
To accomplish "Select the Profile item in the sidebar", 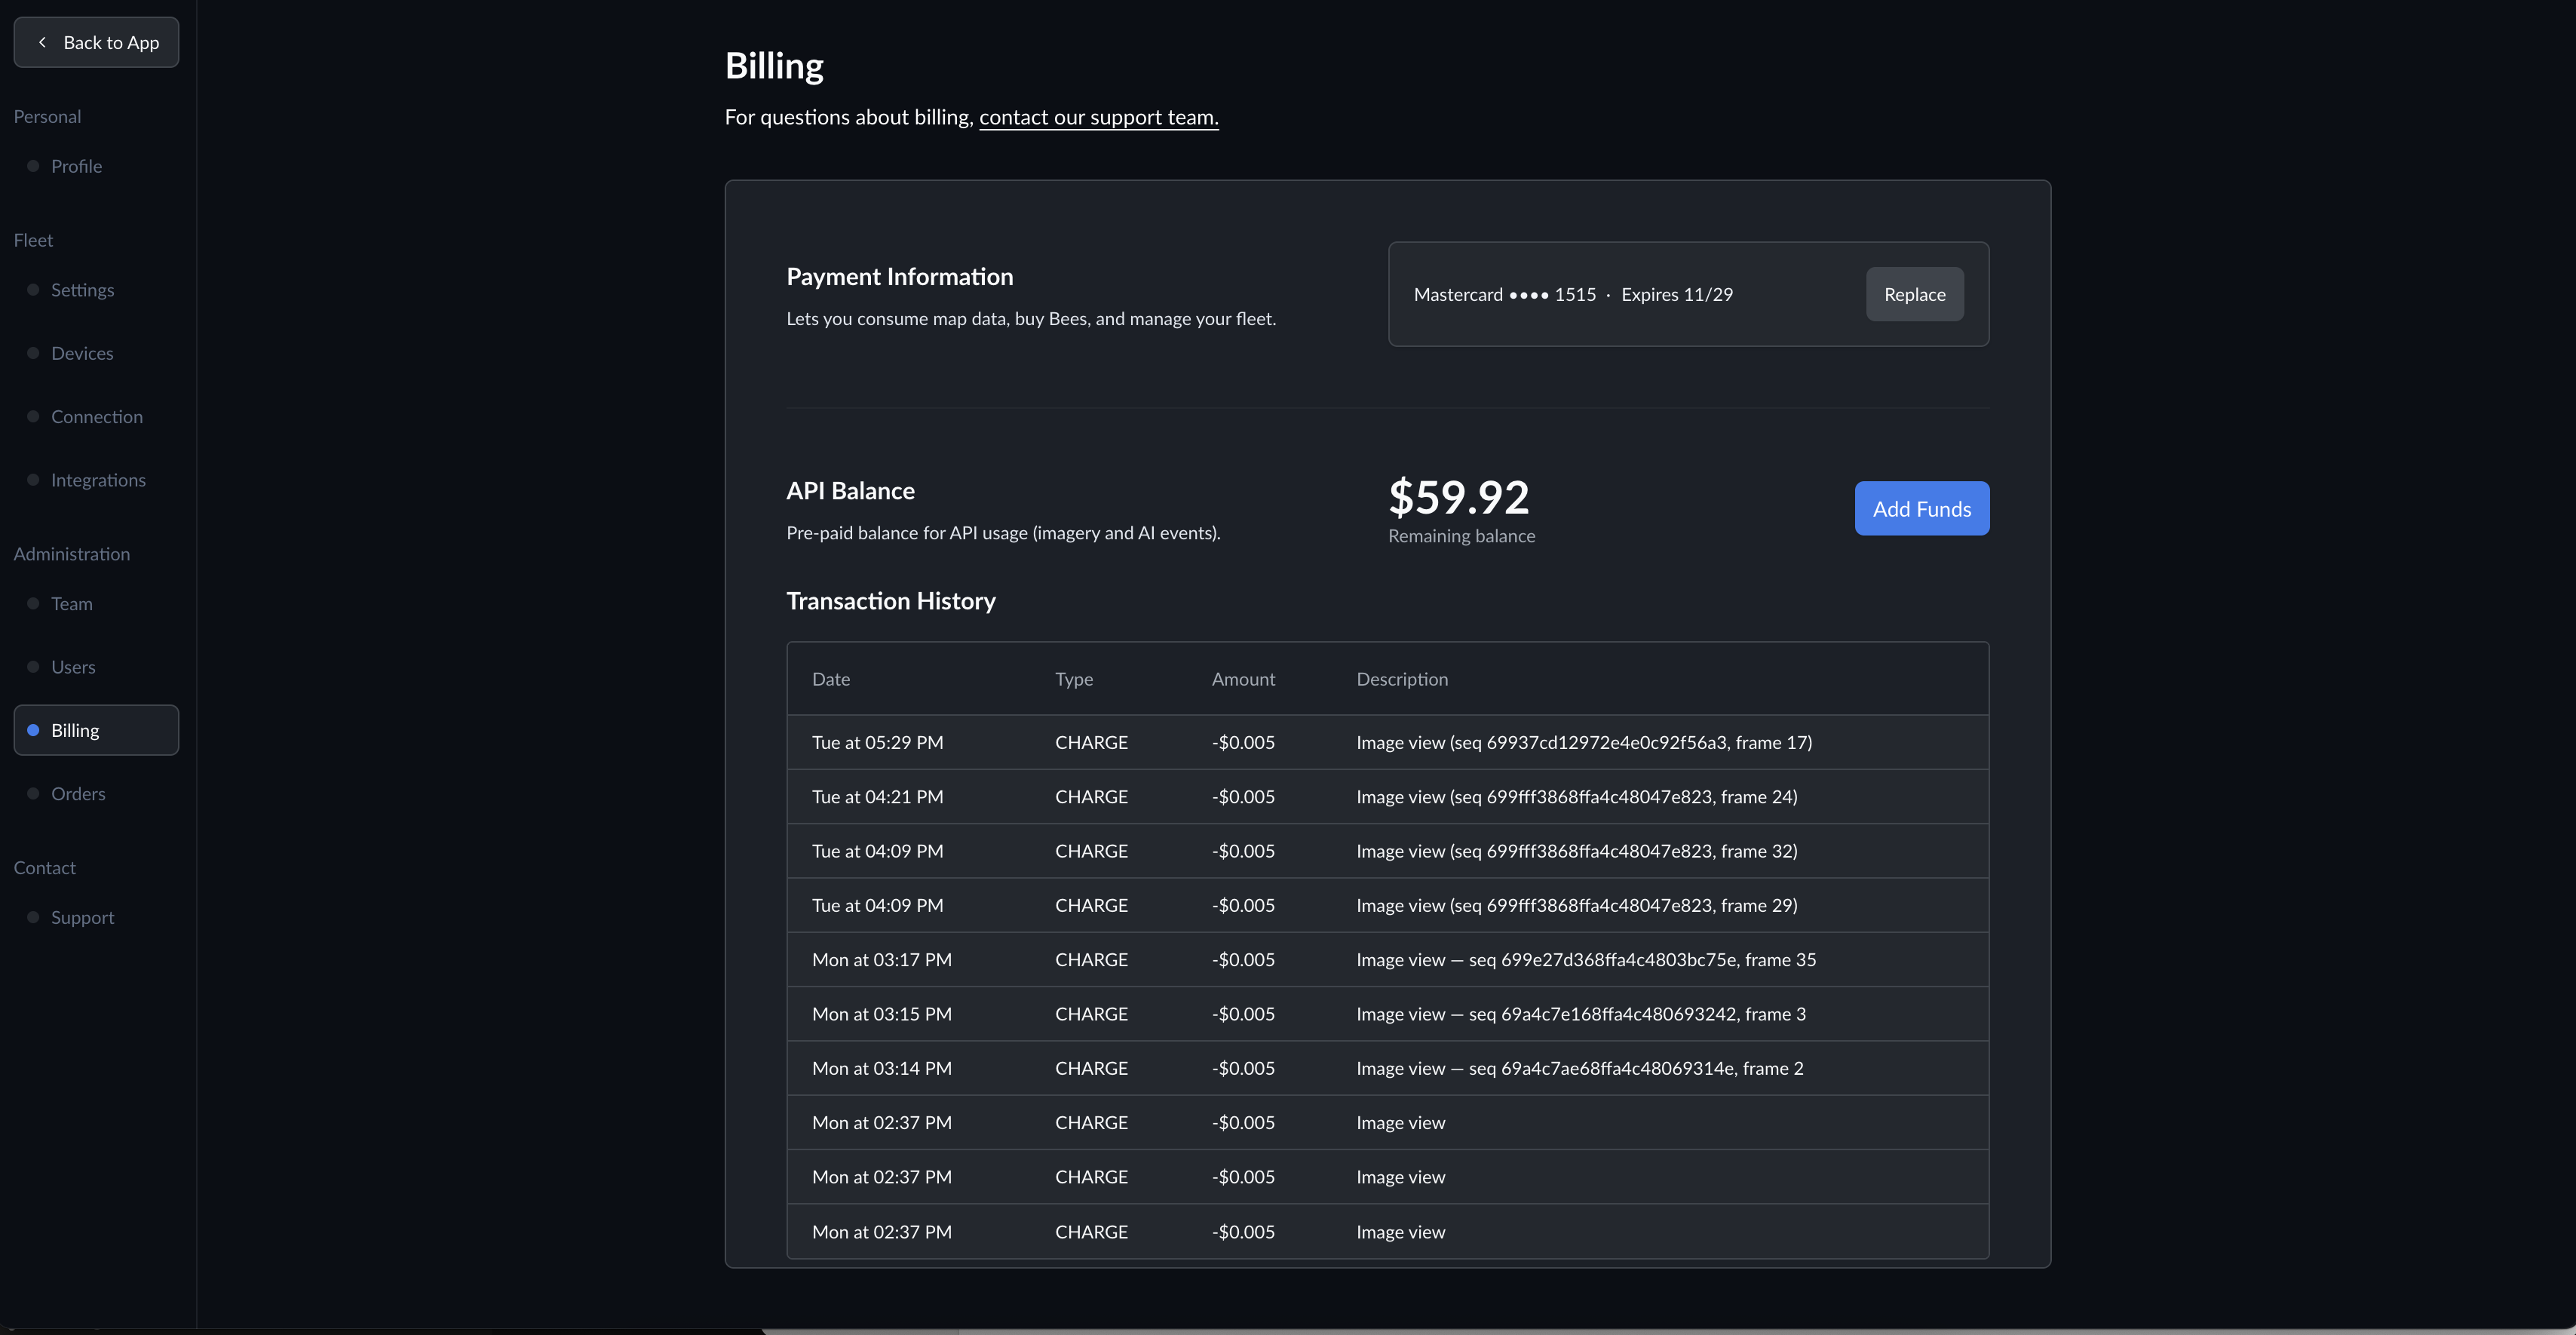I will tap(76, 165).
